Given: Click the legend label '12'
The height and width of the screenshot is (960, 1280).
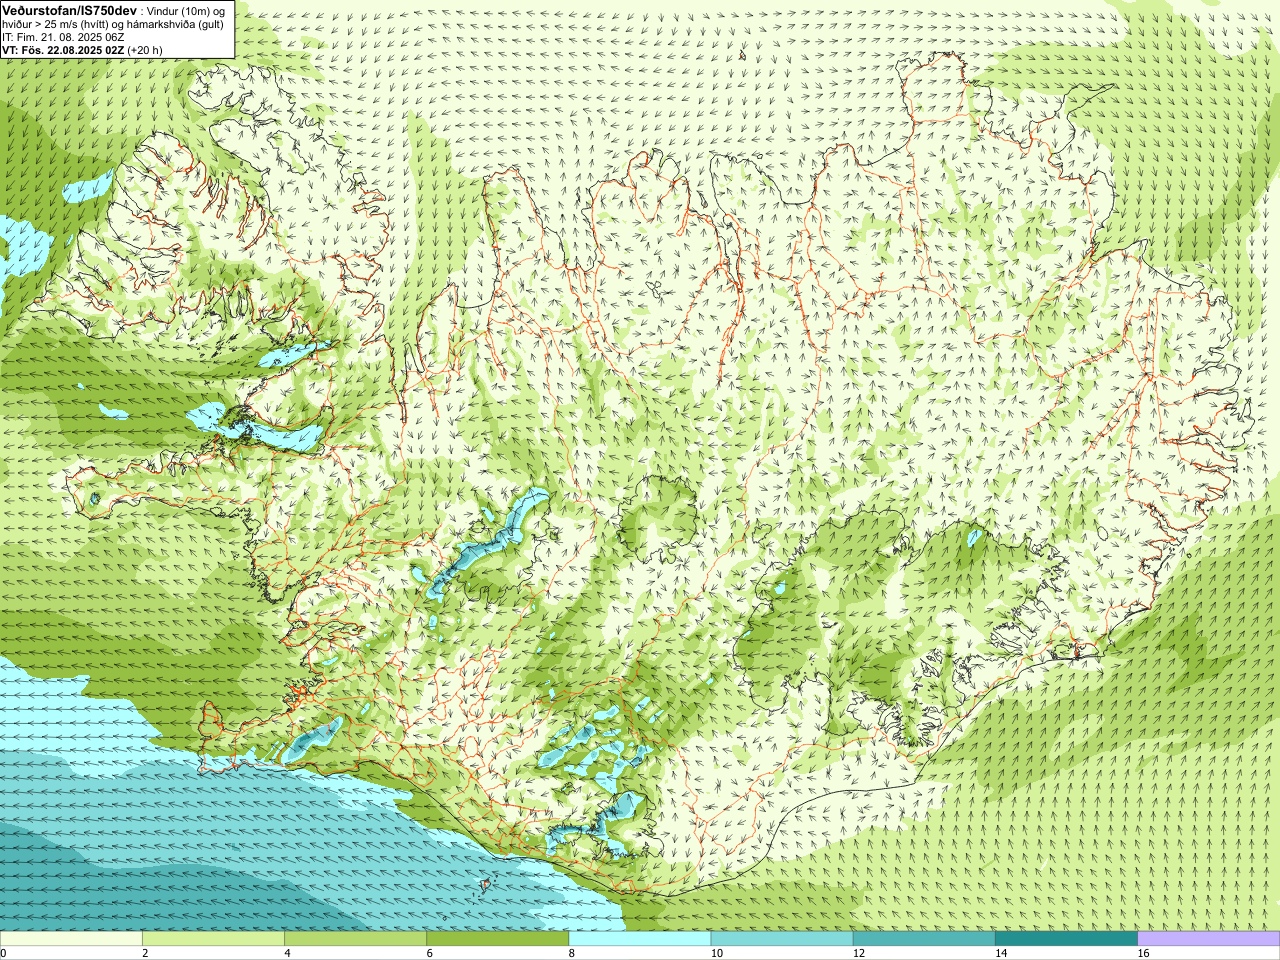Looking at the screenshot, I should [859, 953].
